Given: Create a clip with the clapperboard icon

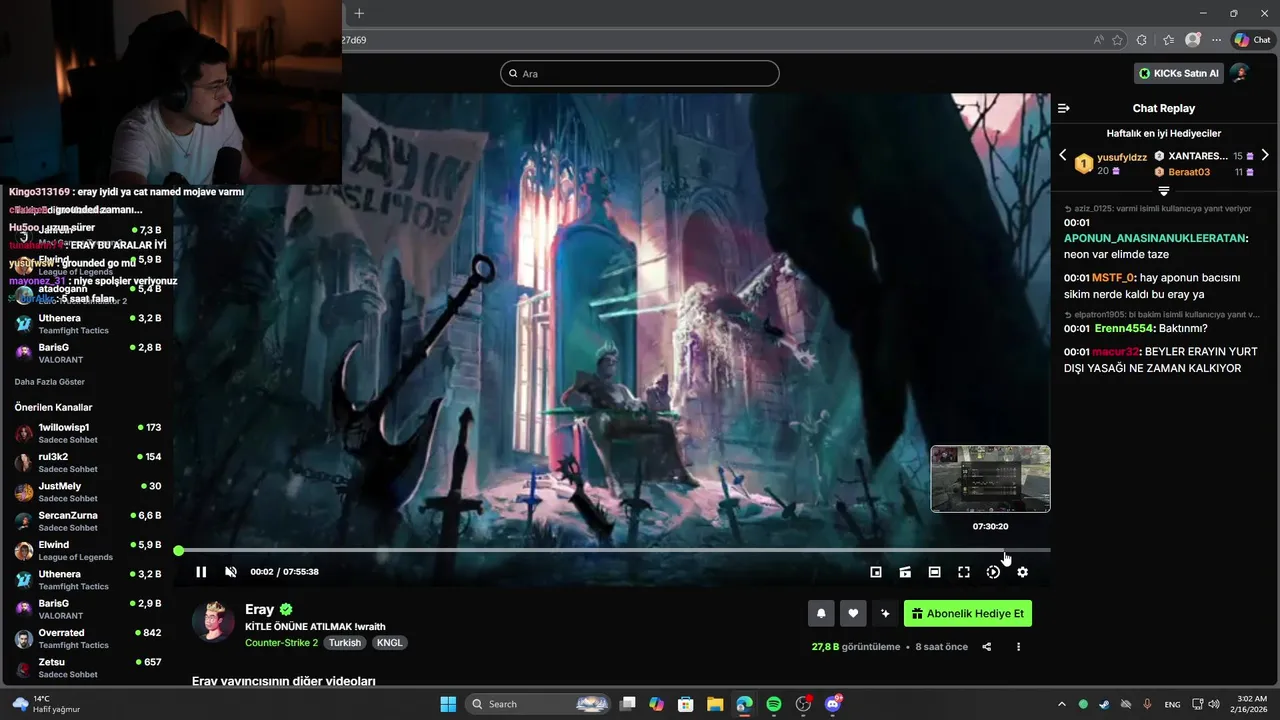Looking at the screenshot, I should coord(905,572).
